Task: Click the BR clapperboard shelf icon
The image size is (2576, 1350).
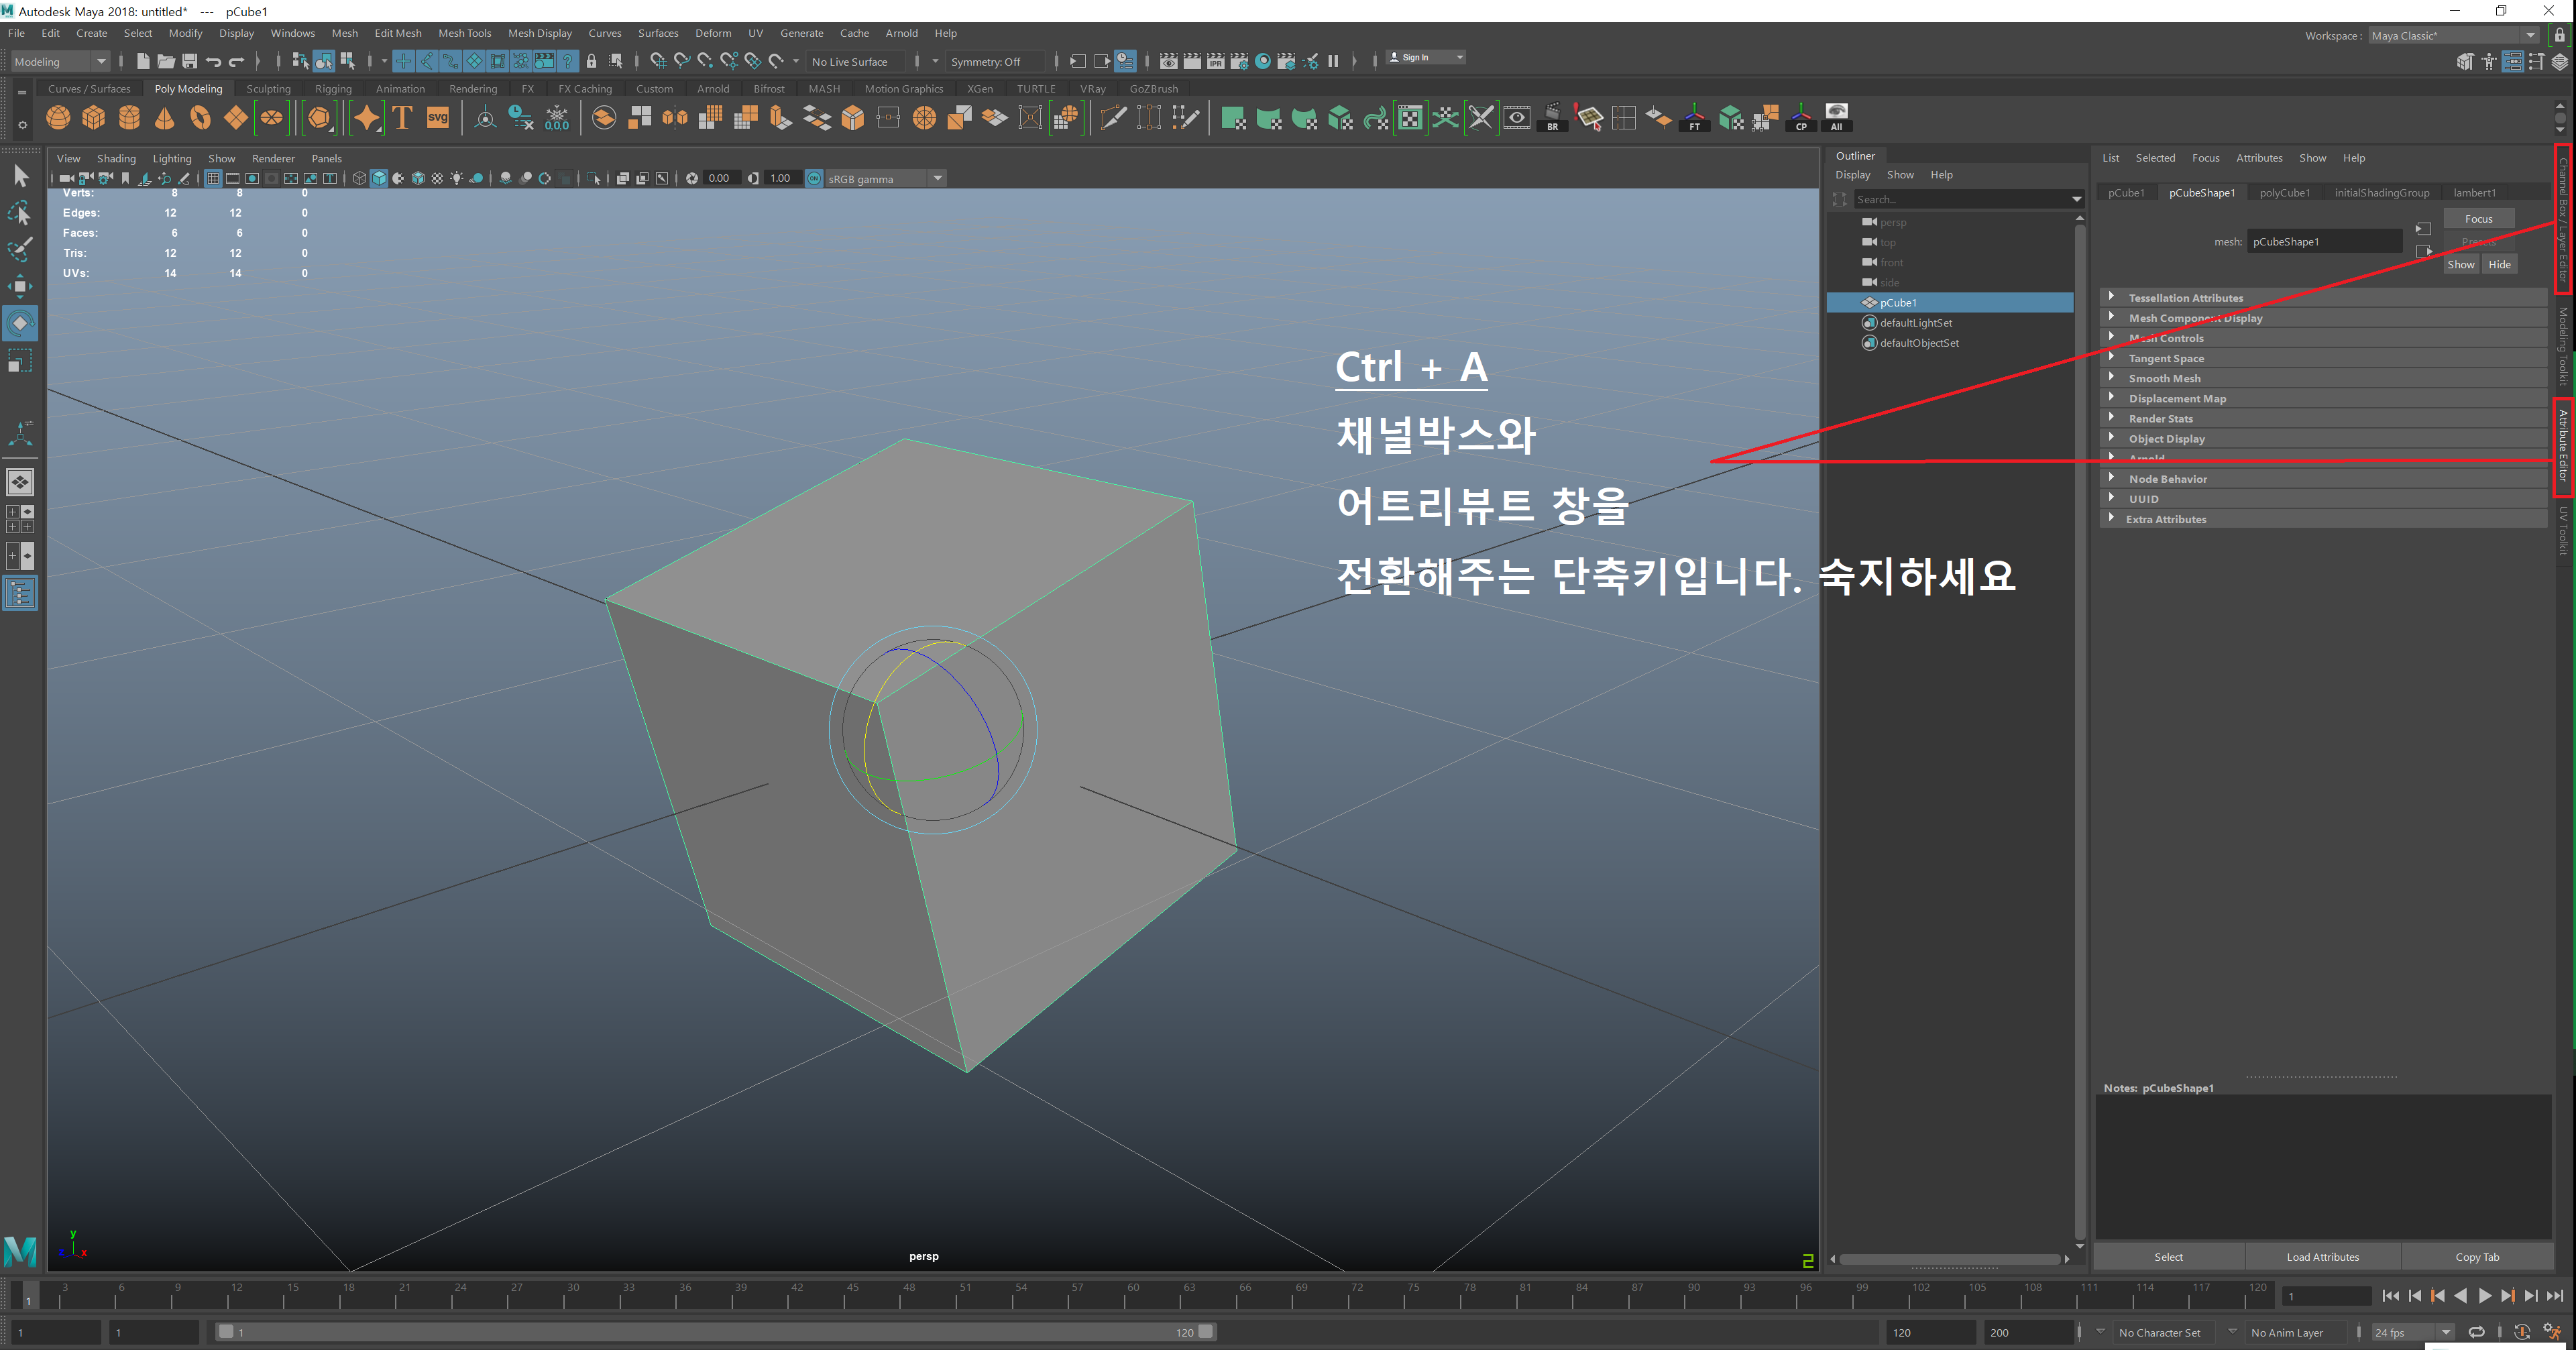Action: (x=1552, y=118)
